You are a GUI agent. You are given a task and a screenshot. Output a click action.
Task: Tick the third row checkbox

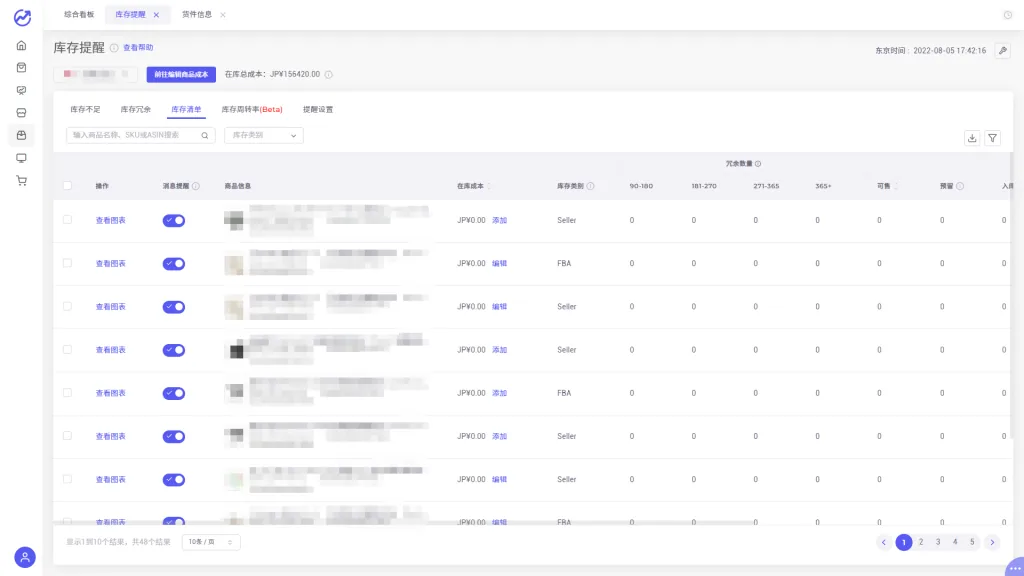click(67, 306)
